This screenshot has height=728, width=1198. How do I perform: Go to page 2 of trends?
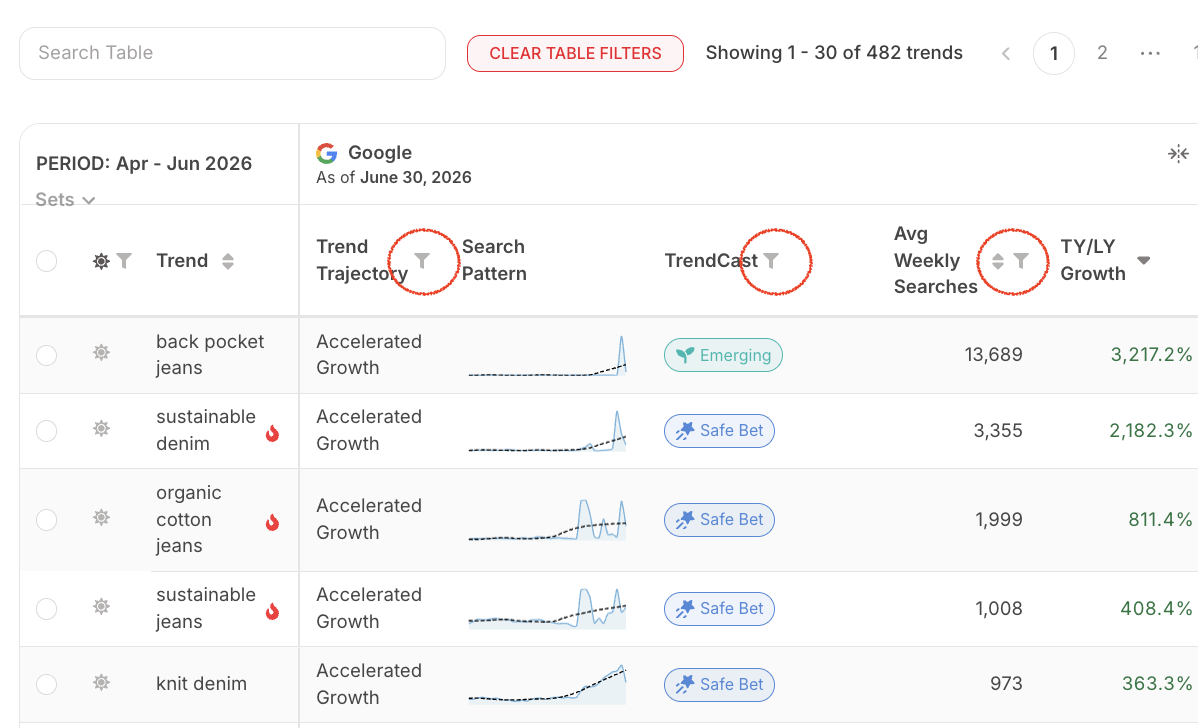tap(1102, 53)
